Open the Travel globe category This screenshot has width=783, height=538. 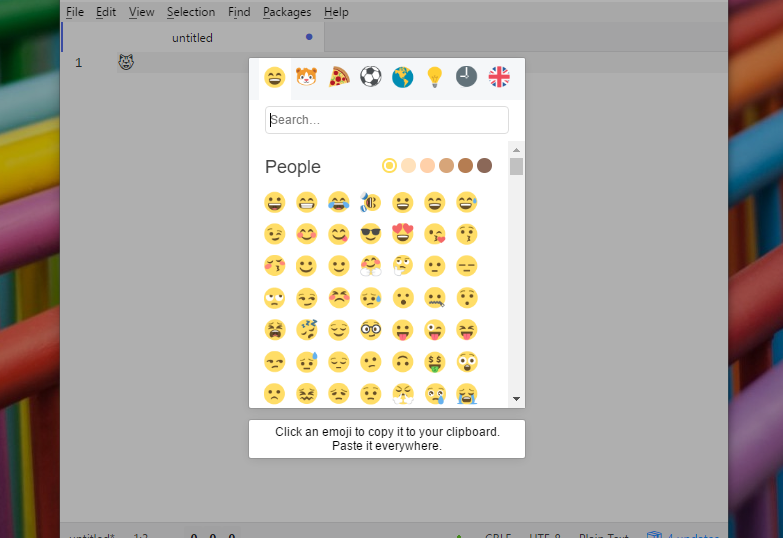tap(402, 77)
